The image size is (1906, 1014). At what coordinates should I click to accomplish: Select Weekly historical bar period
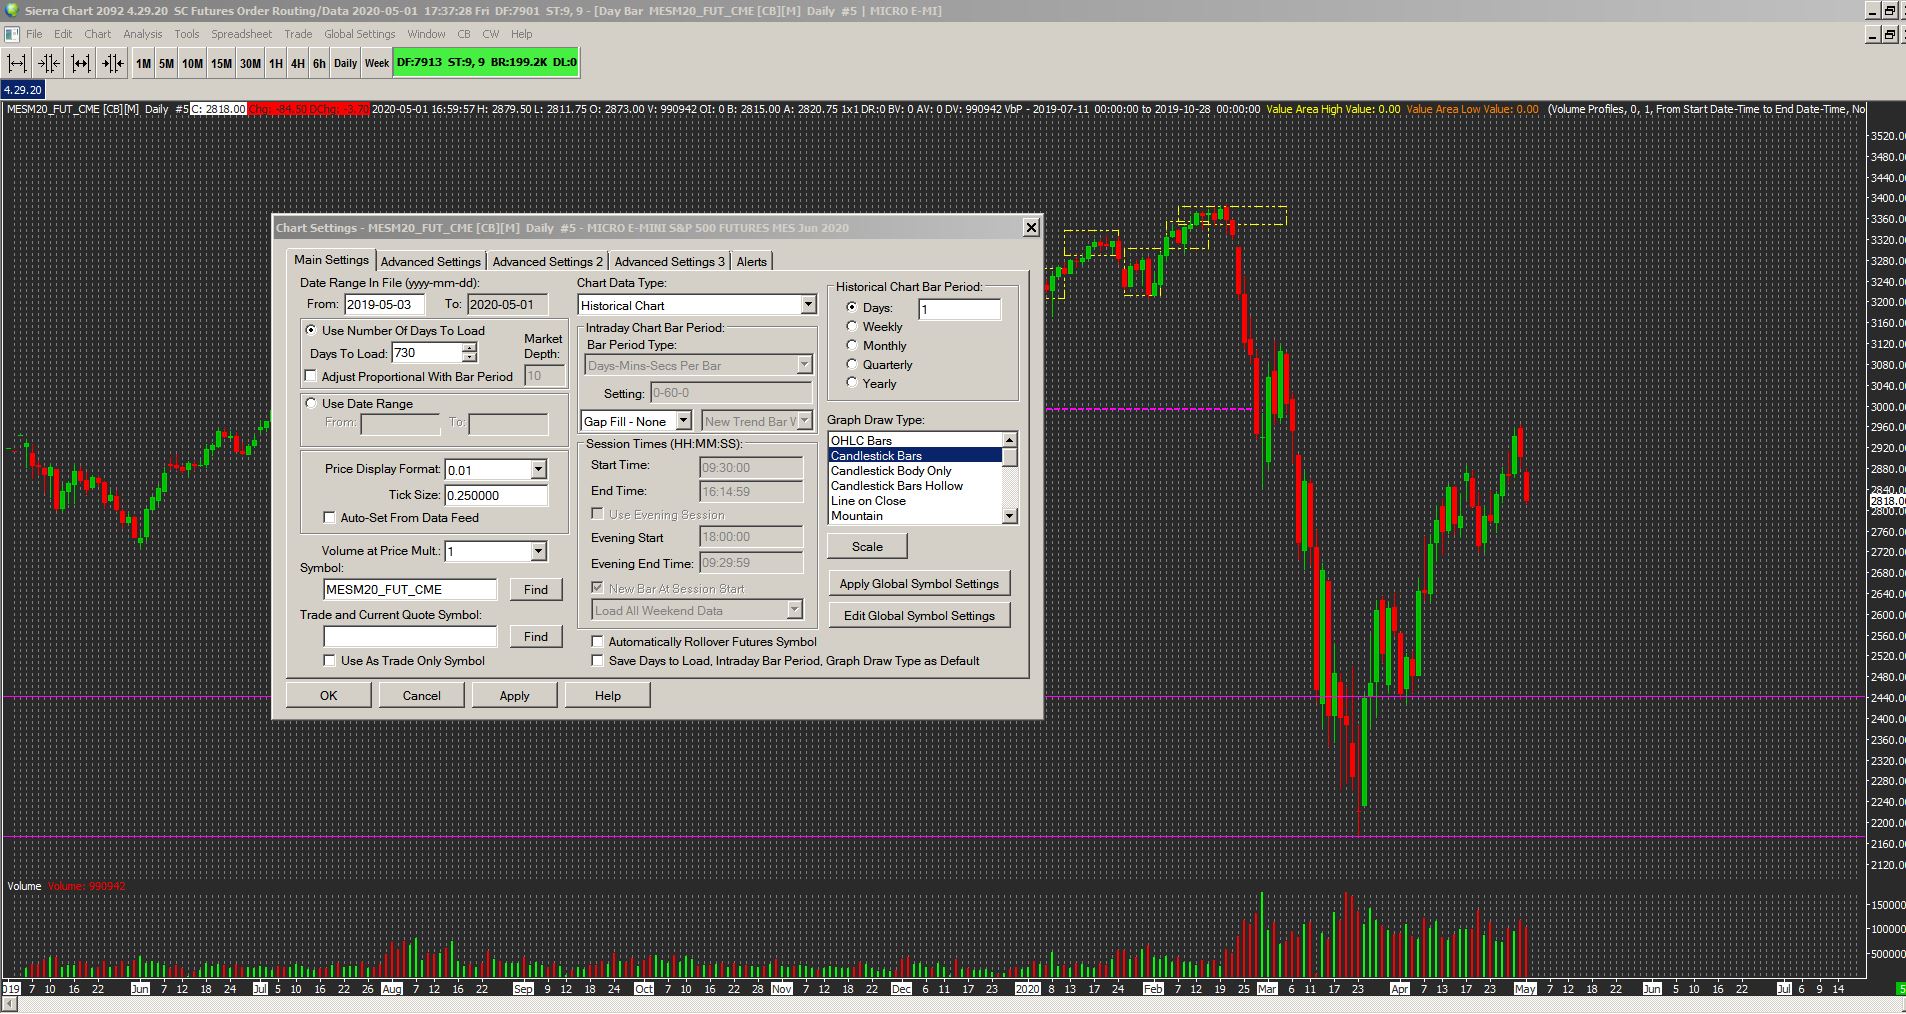[x=852, y=326]
